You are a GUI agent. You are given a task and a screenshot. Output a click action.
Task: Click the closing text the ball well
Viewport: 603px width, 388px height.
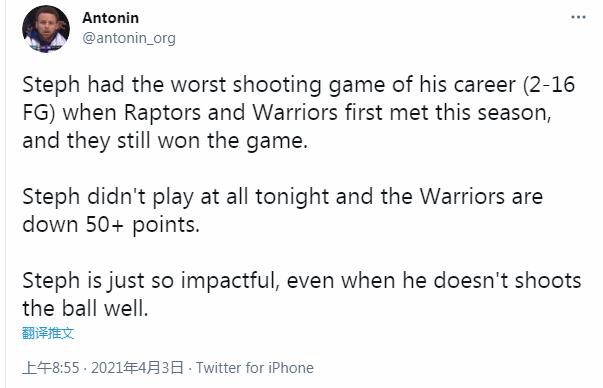point(85,308)
